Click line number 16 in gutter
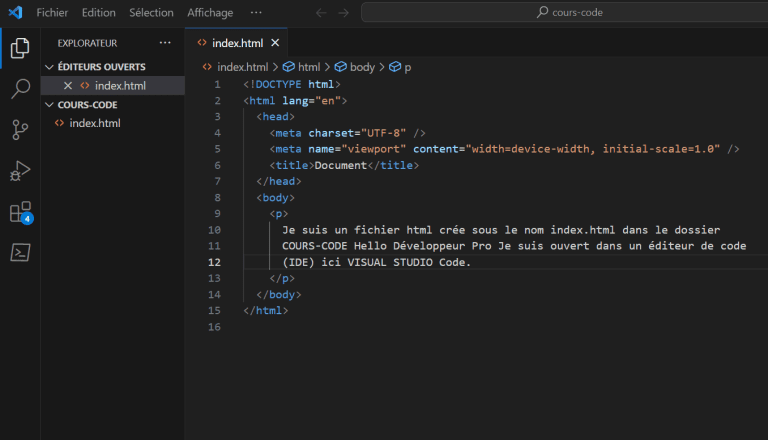This screenshot has width=768, height=440. coord(215,327)
